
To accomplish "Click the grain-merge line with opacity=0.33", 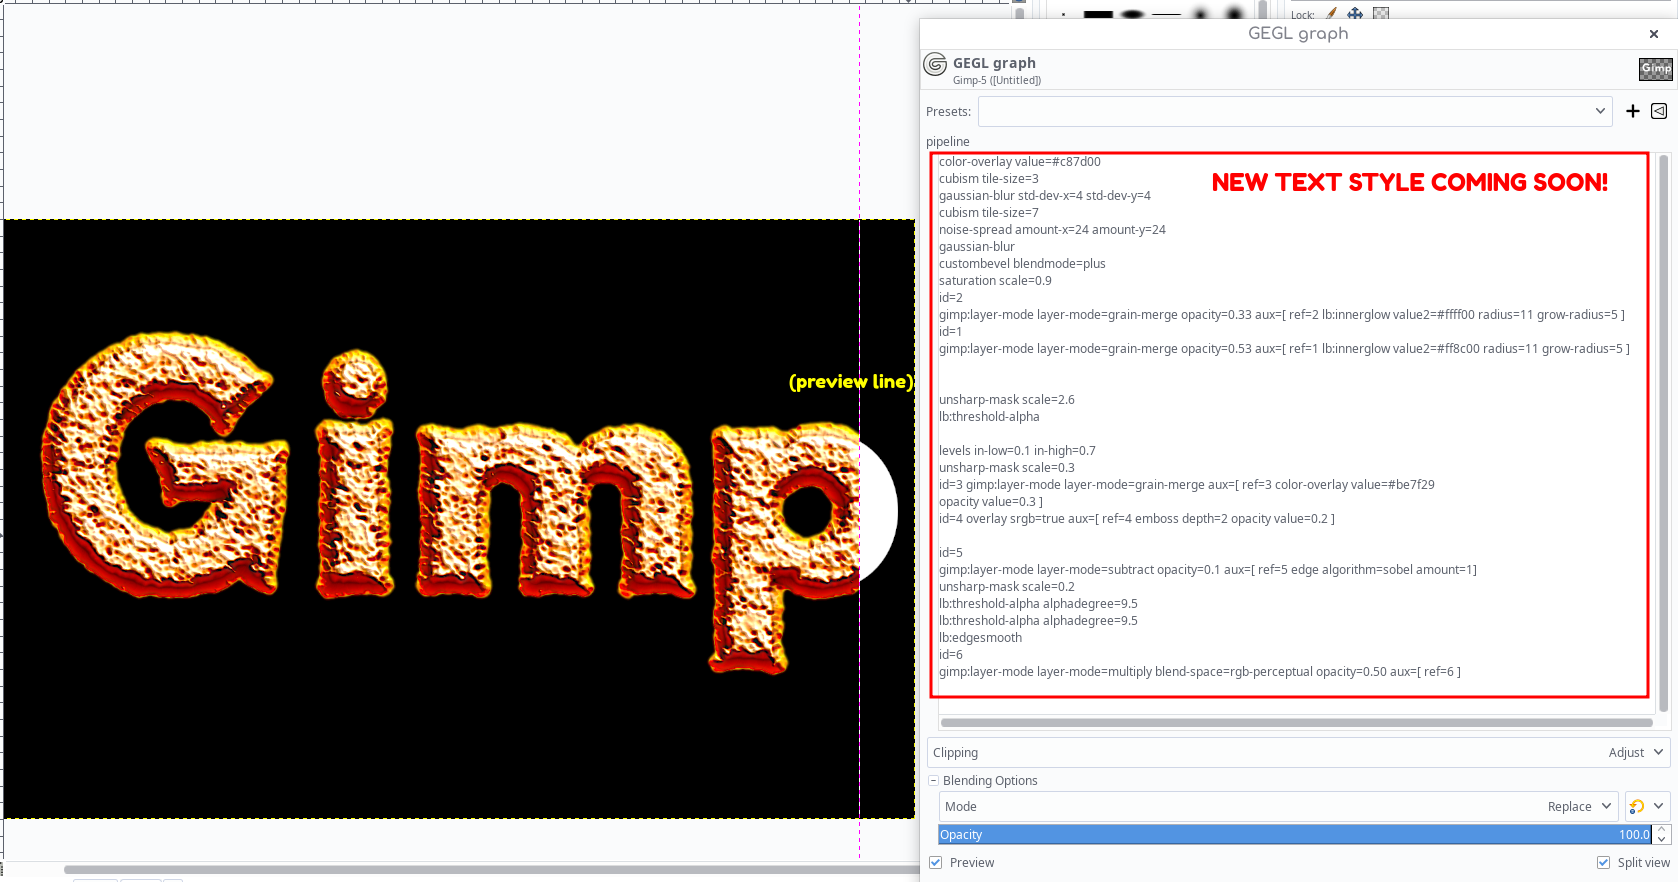I will pos(1282,315).
